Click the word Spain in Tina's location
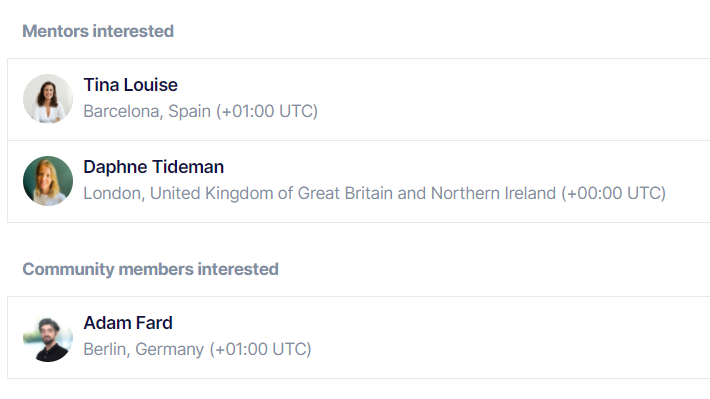 (x=189, y=111)
